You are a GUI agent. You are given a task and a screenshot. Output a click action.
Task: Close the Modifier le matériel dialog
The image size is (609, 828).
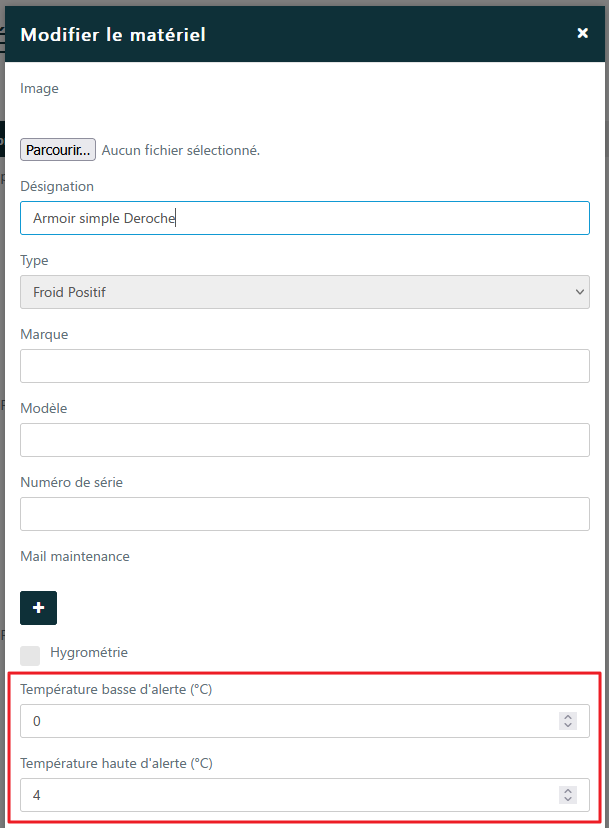point(582,33)
